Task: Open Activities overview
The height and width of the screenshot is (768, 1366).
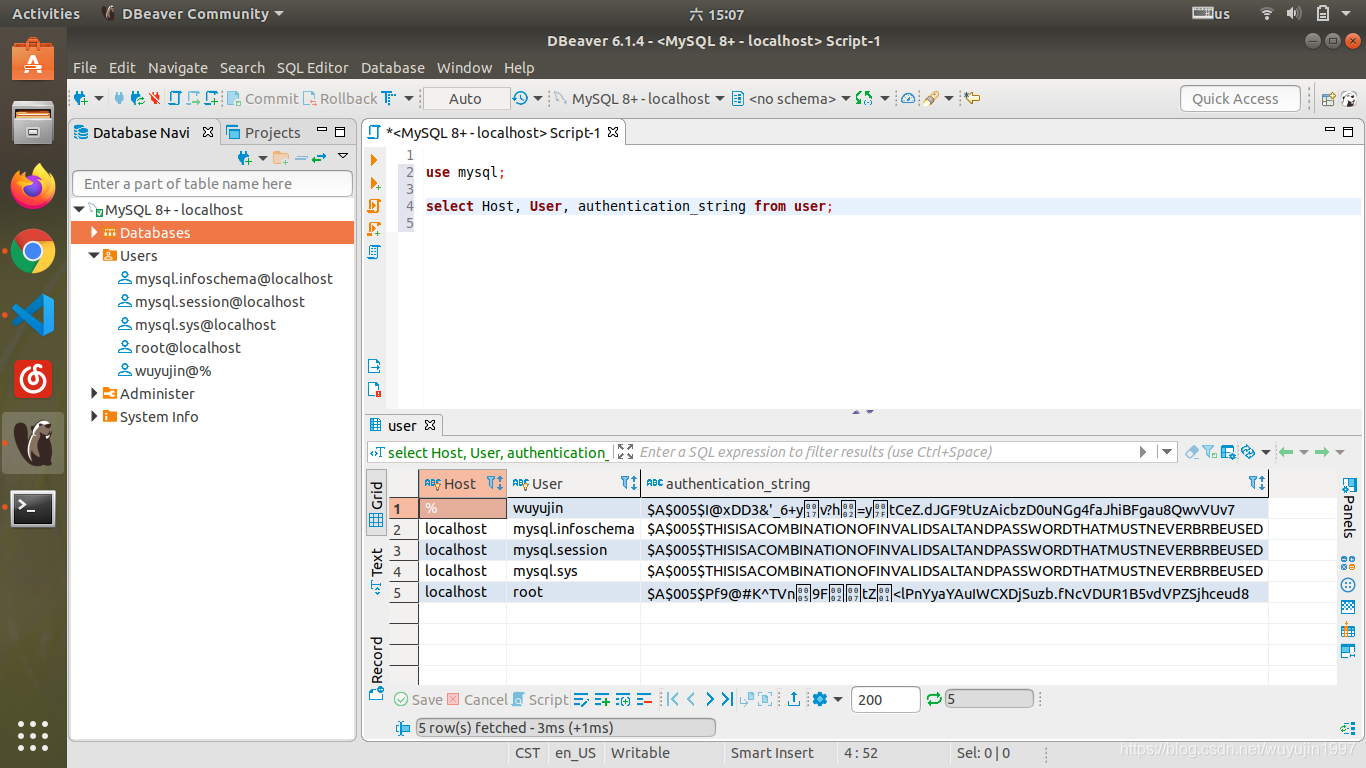Action: pyautogui.click(x=46, y=14)
